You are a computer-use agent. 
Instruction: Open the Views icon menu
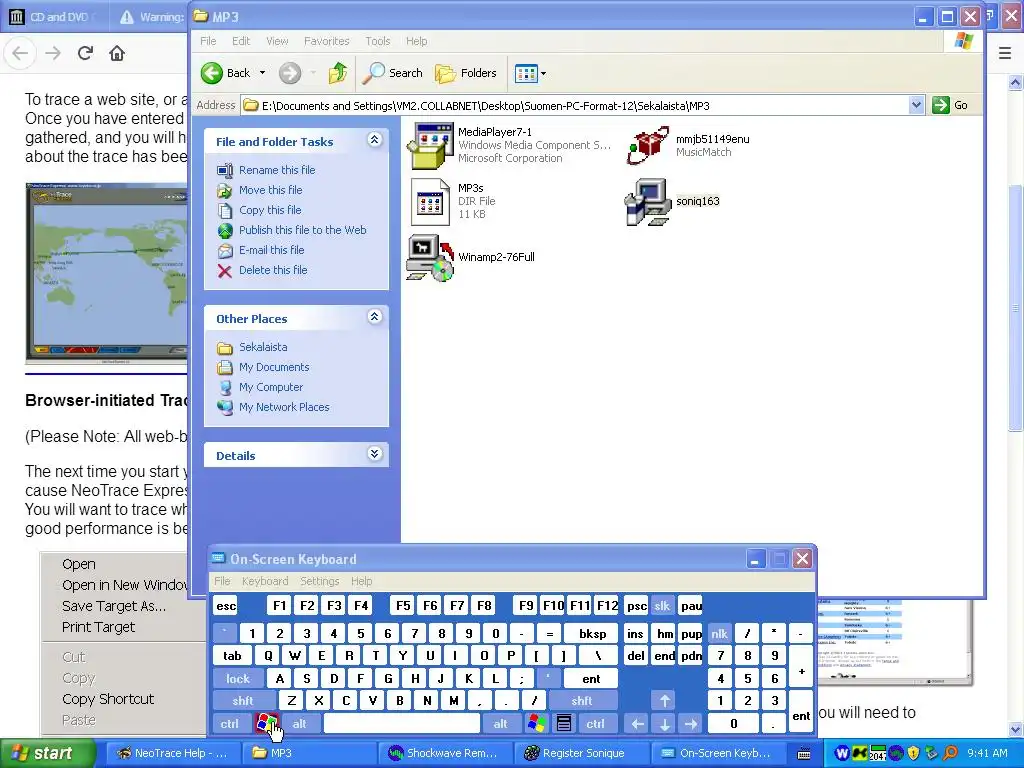(530, 73)
